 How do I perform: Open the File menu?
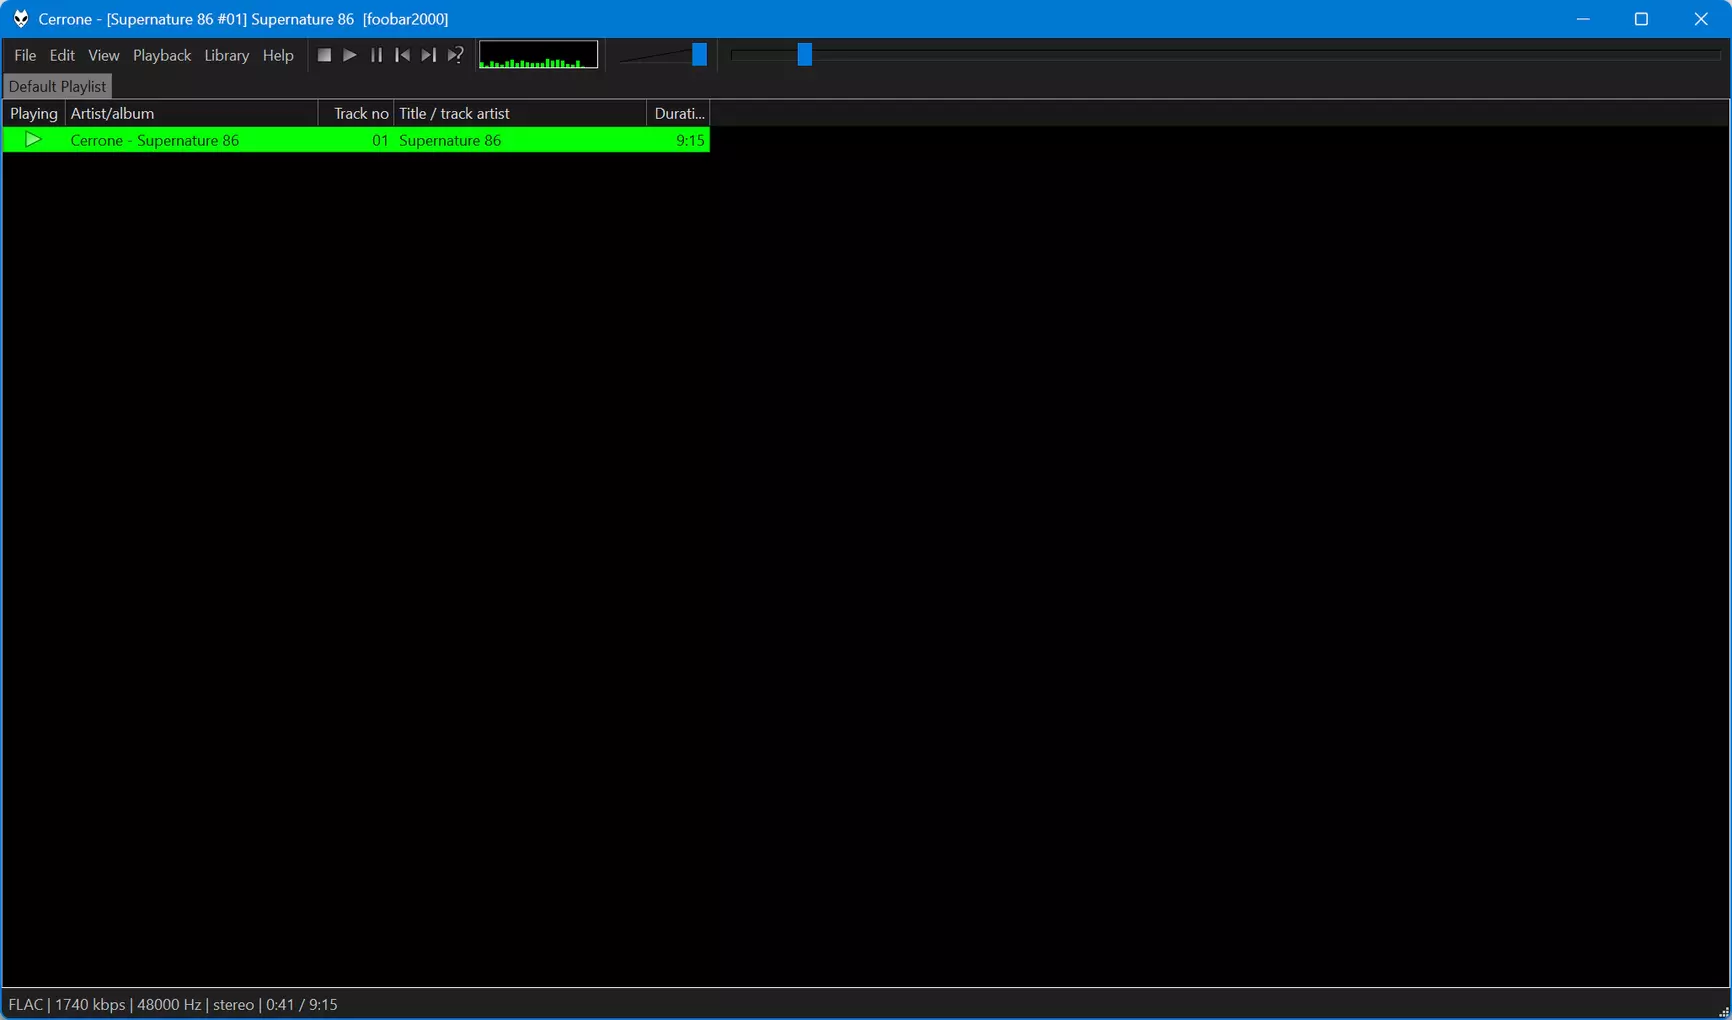25,55
